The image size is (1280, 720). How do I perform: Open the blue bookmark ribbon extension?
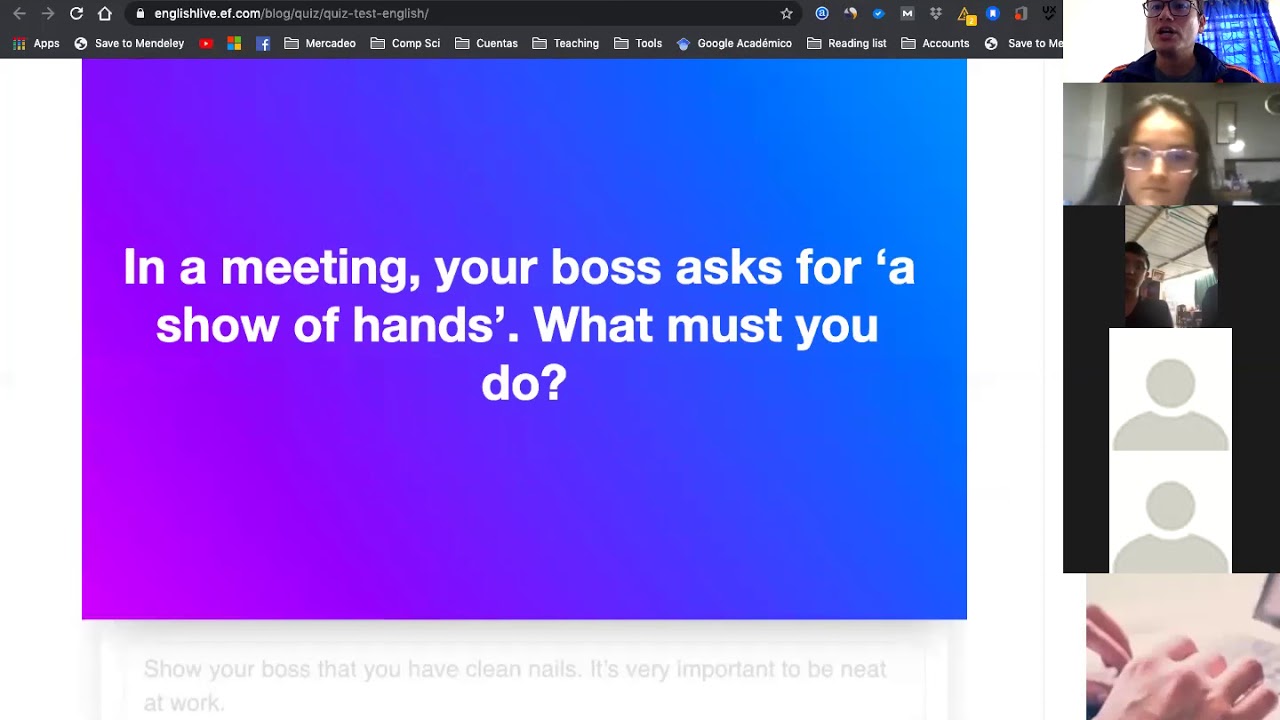click(x=993, y=14)
